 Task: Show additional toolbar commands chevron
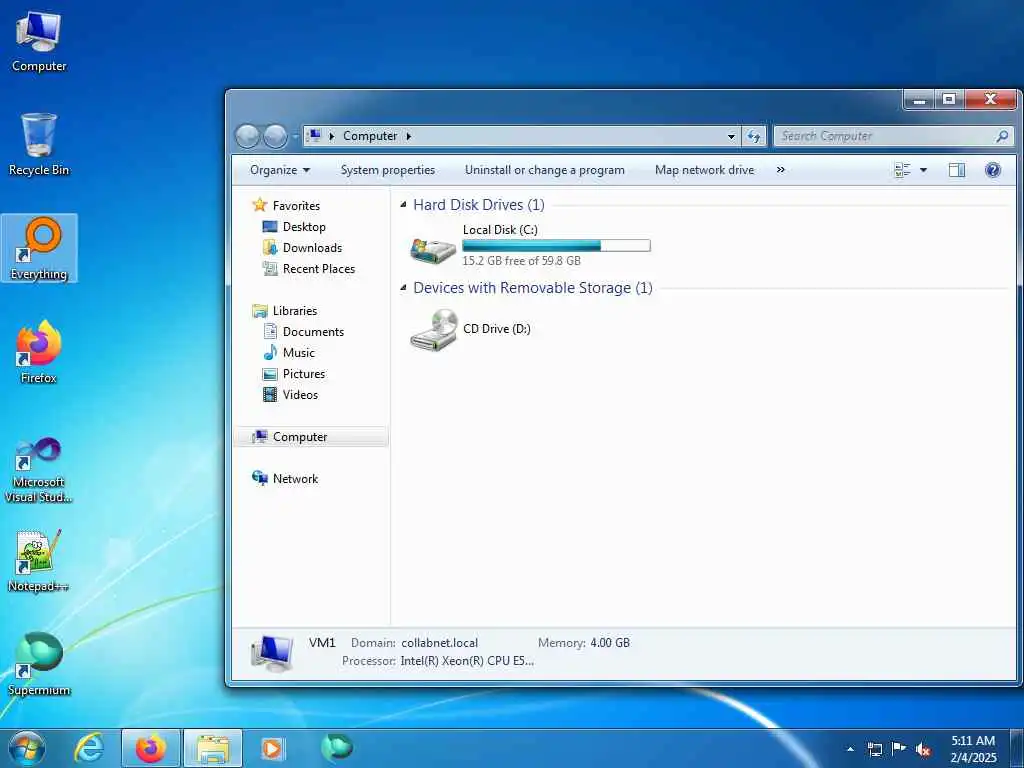(x=780, y=170)
